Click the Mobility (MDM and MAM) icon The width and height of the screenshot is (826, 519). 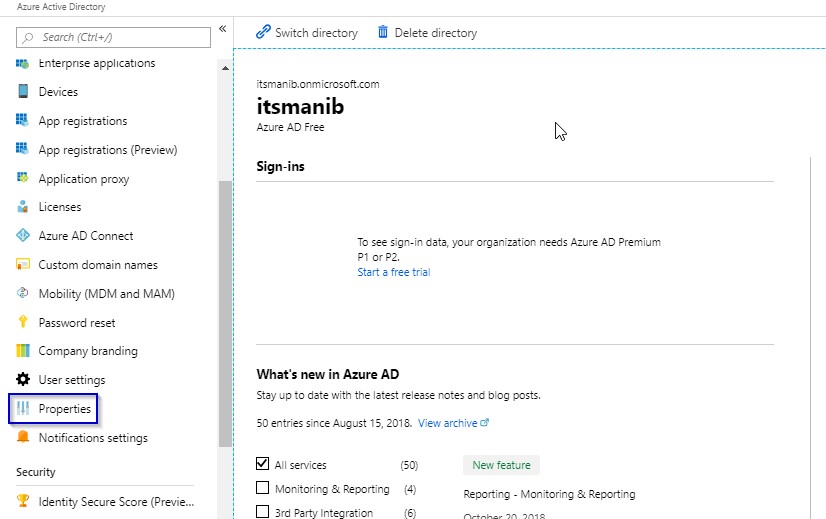23,292
